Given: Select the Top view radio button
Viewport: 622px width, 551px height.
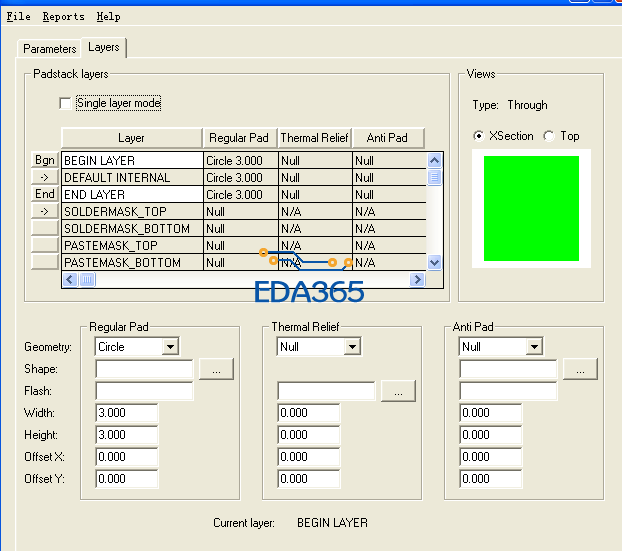Looking at the screenshot, I should point(548,136).
